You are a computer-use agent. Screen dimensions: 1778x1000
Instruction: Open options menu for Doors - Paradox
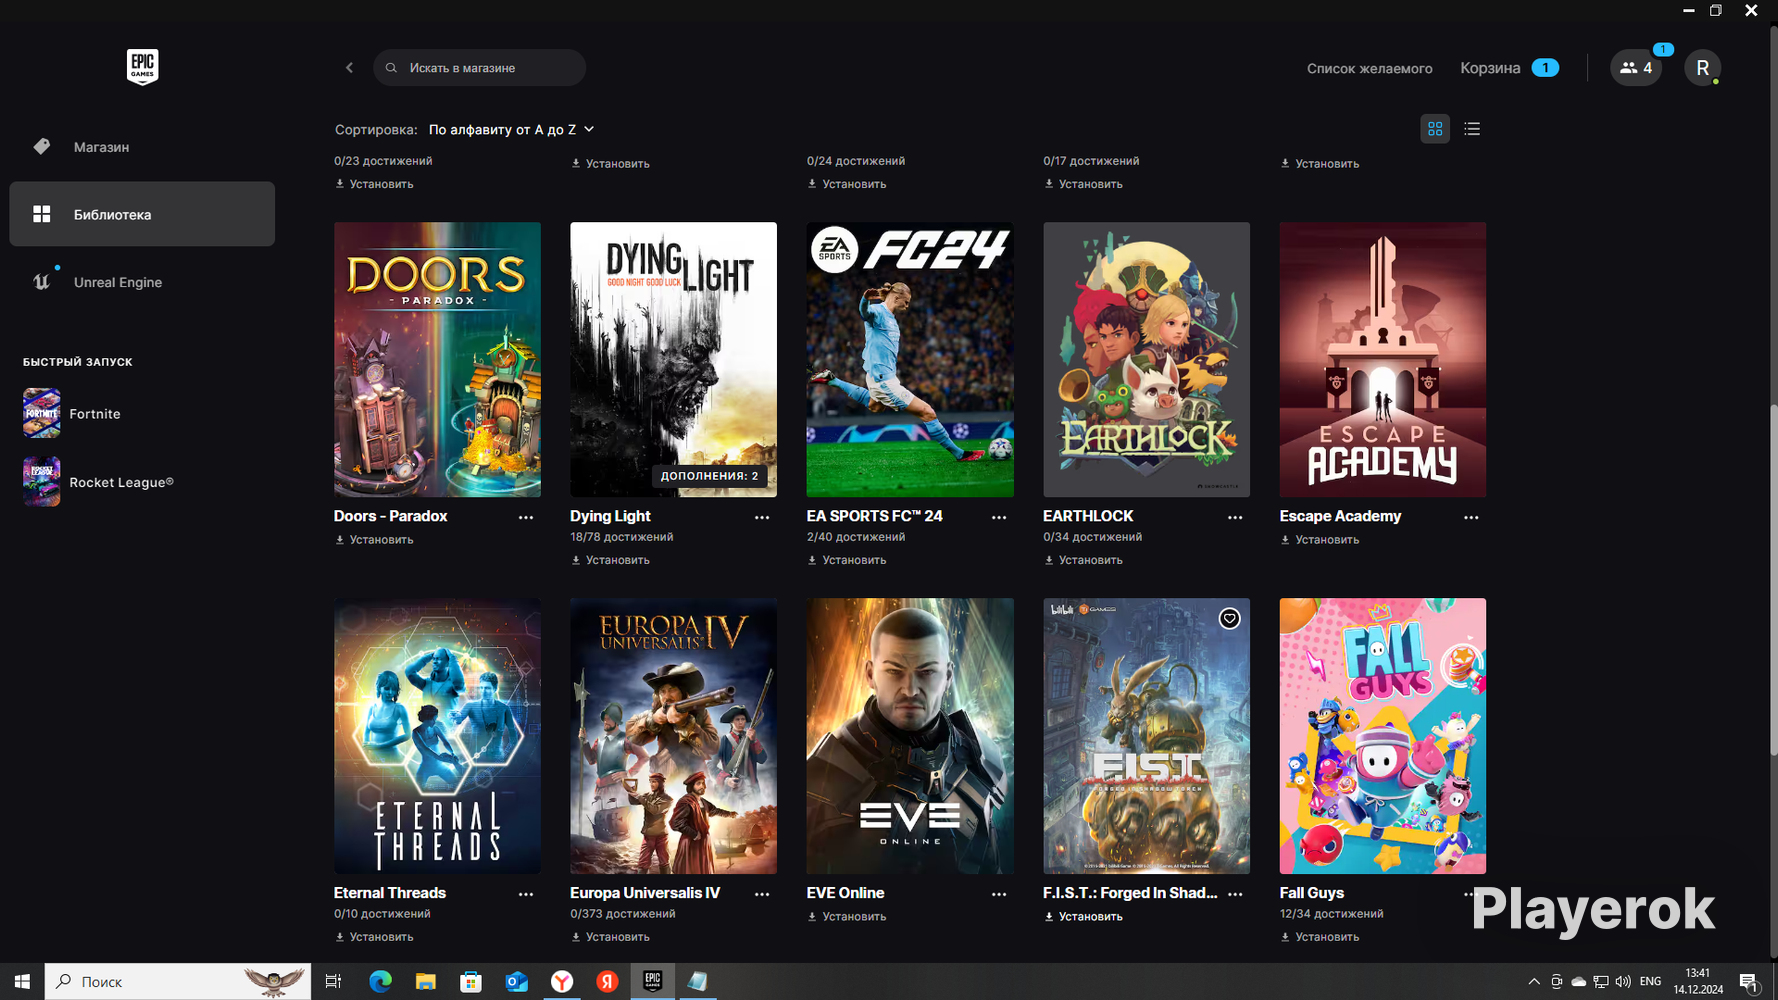pyautogui.click(x=526, y=517)
